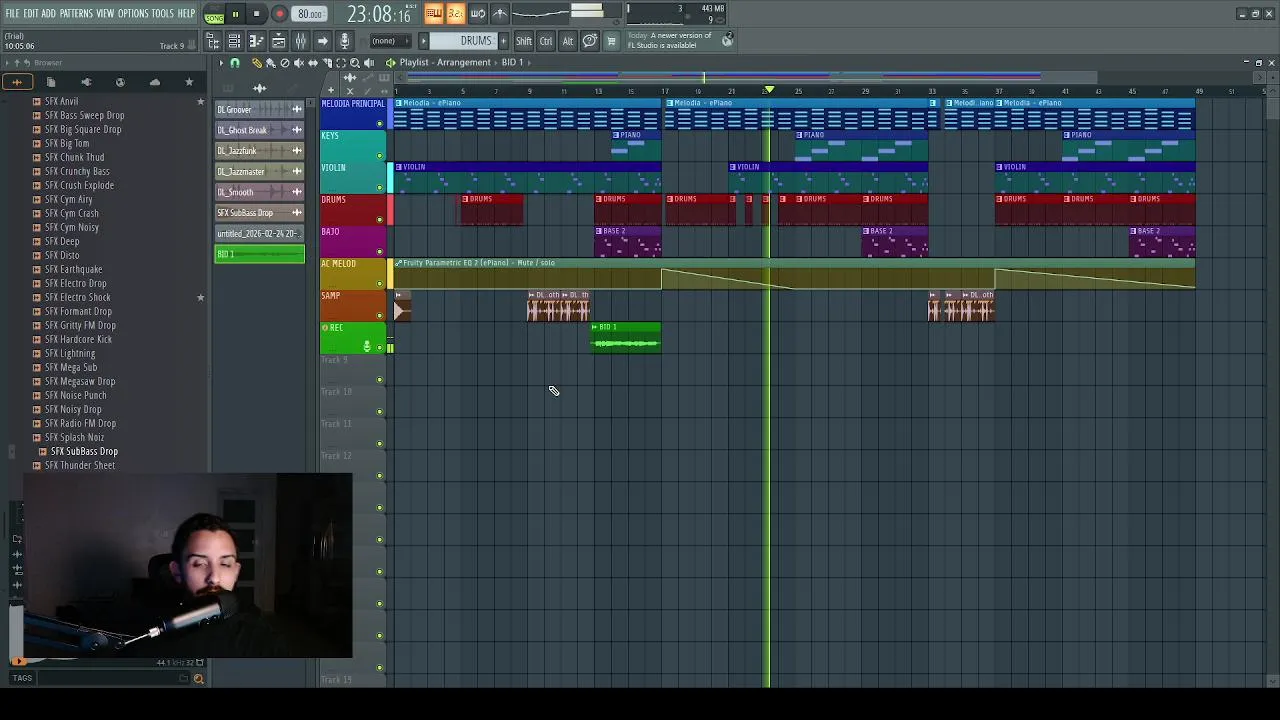Open the channel rack icon
The height and width of the screenshot is (720, 1280).
(x=234, y=41)
